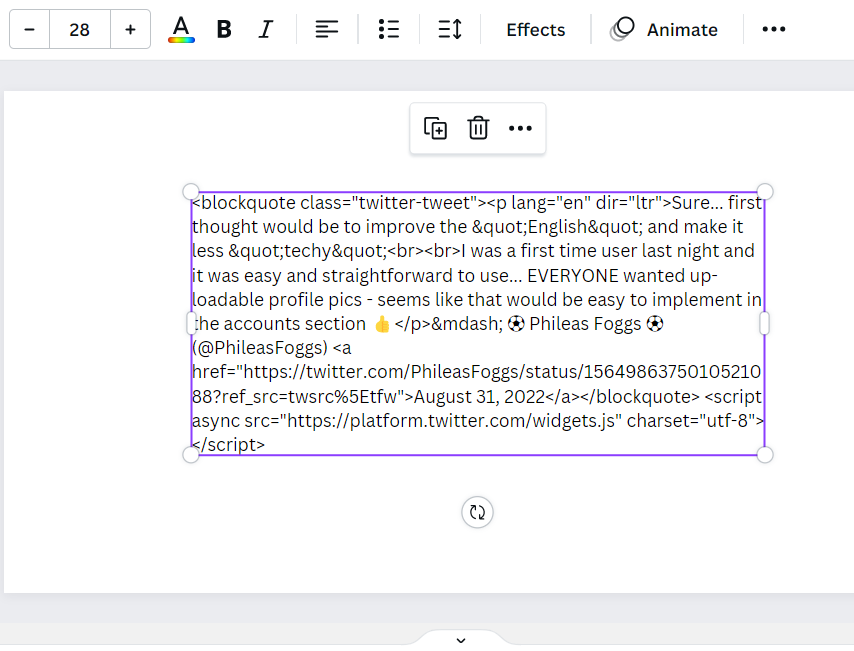
Task: Click the bottom-right corner resize handle
Action: [x=765, y=455]
